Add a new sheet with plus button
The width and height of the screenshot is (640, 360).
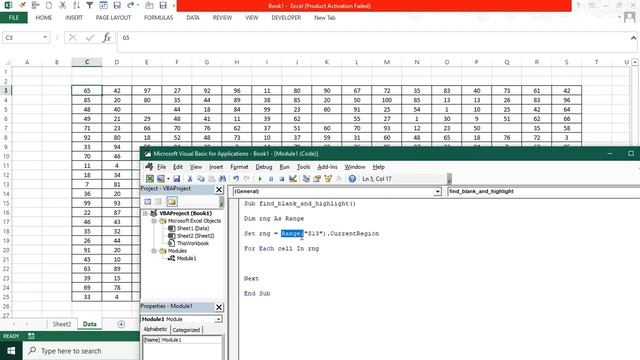tap(121, 324)
